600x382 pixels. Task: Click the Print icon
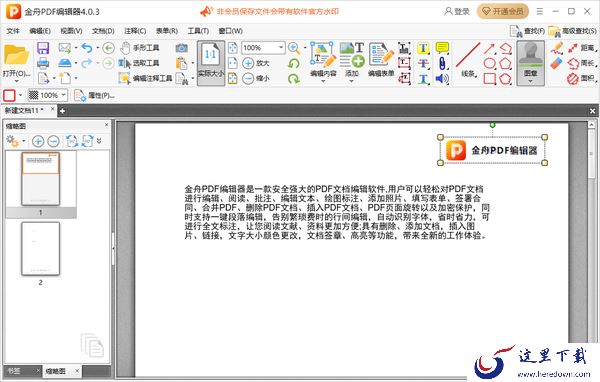tap(43, 63)
